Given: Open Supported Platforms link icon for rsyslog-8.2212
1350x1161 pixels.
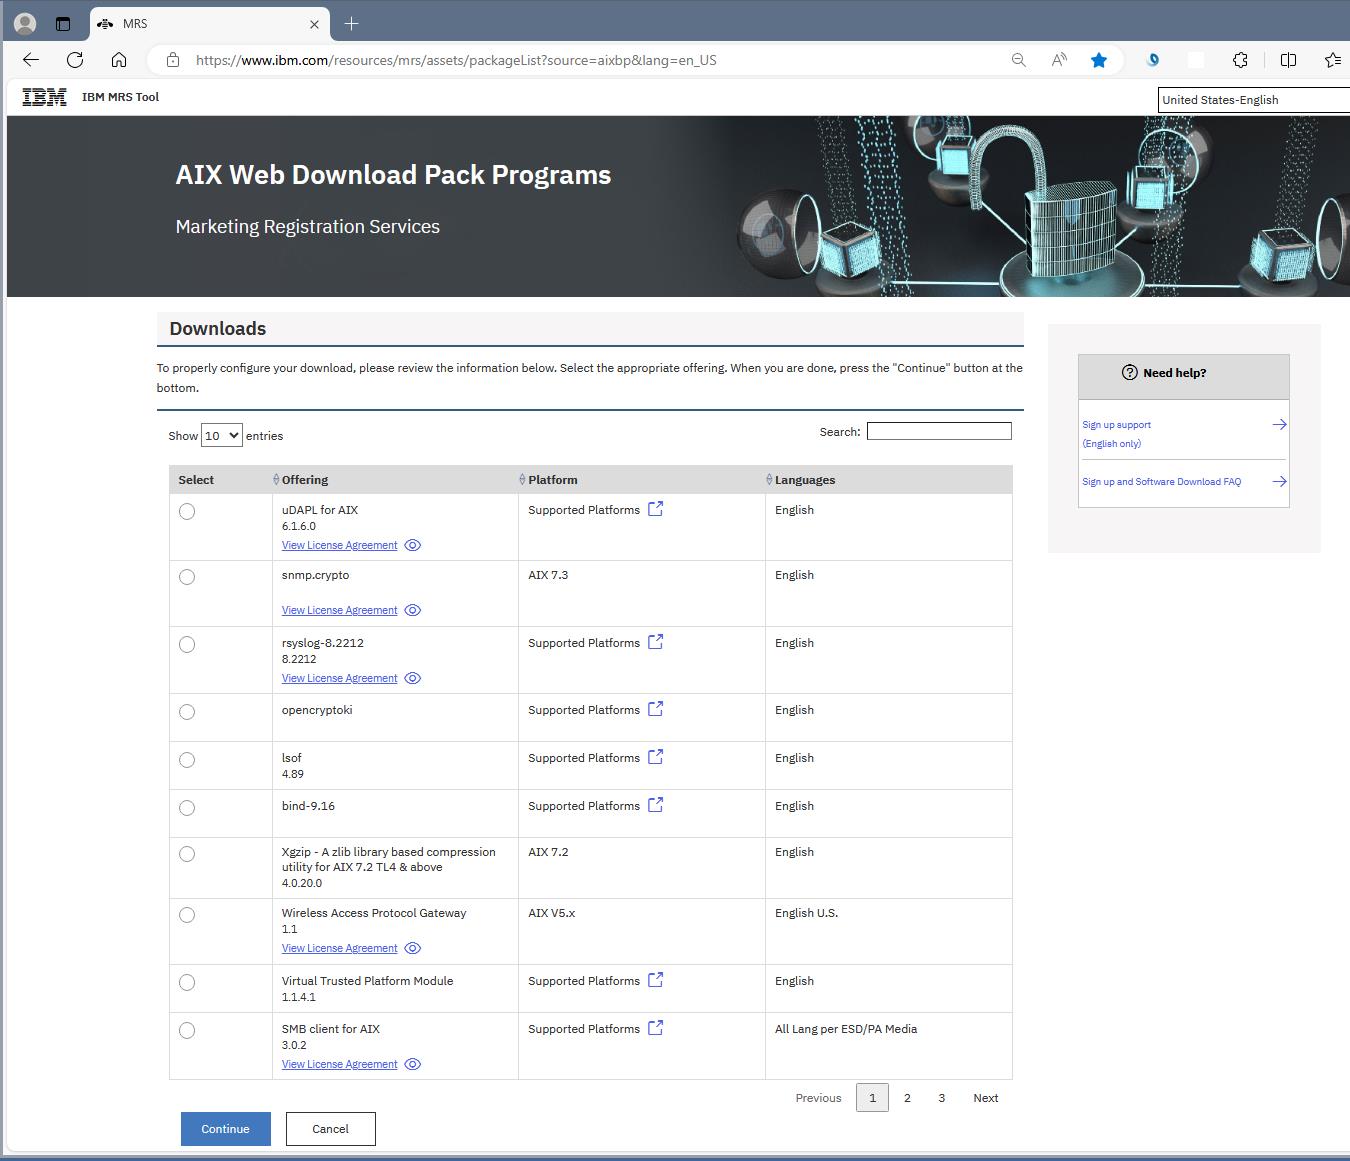Looking at the screenshot, I should [655, 642].
